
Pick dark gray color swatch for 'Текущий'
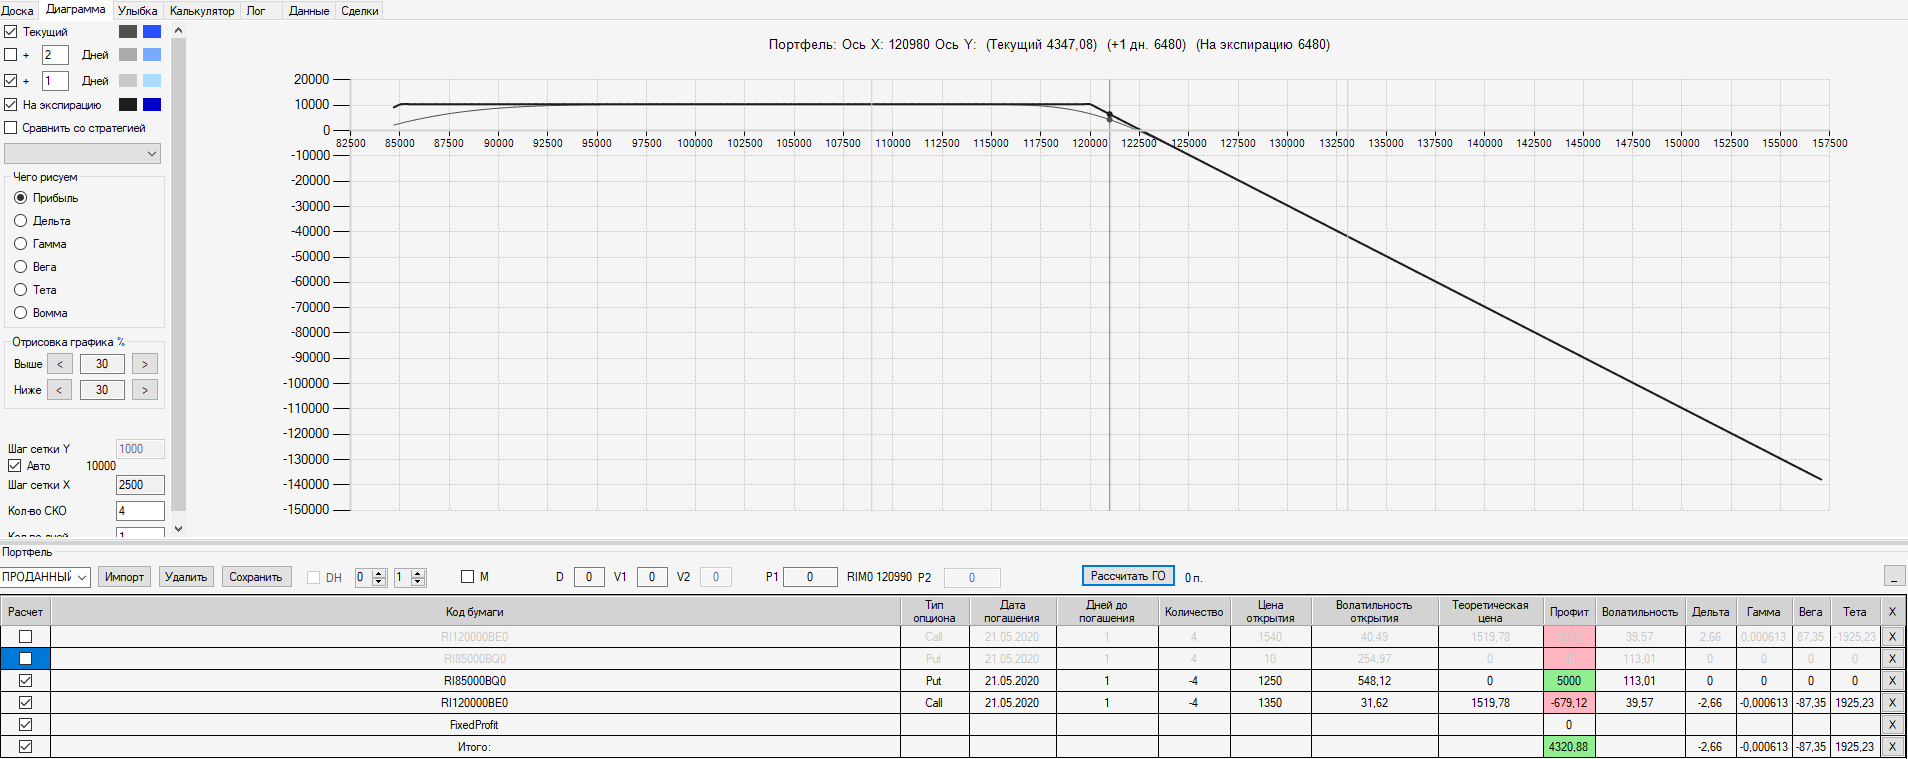128,32
